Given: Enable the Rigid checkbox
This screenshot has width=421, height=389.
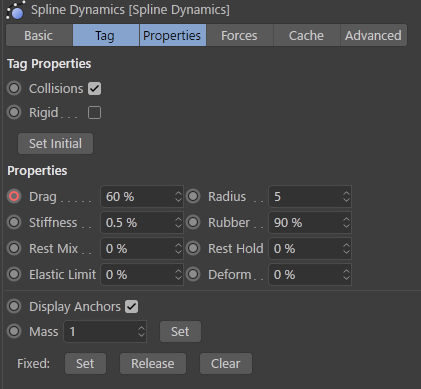Looking at the screenshot, I should (x=95, y=113).
